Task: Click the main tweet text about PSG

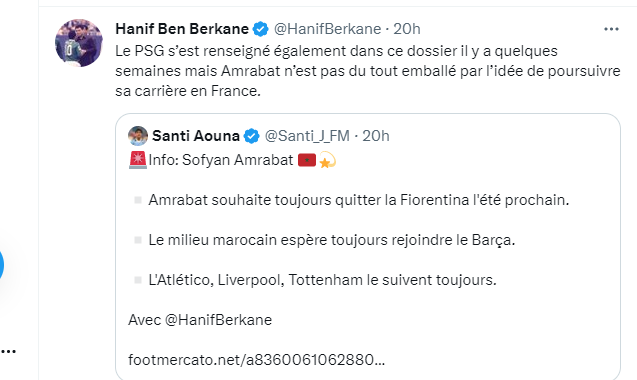Action: pos(368,71)
